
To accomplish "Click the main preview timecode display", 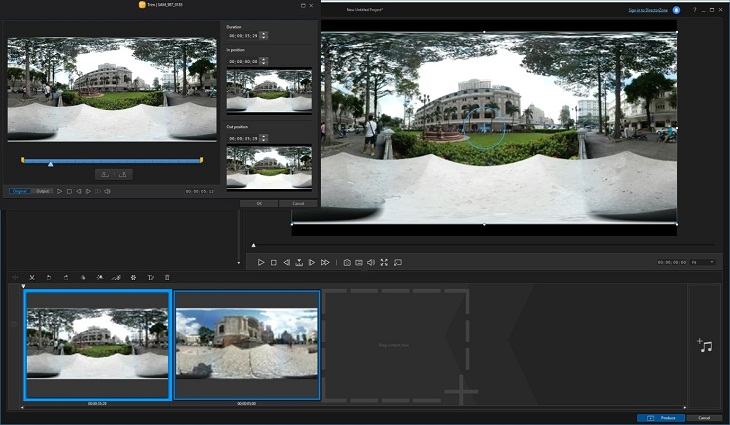I will pos(672,263).
